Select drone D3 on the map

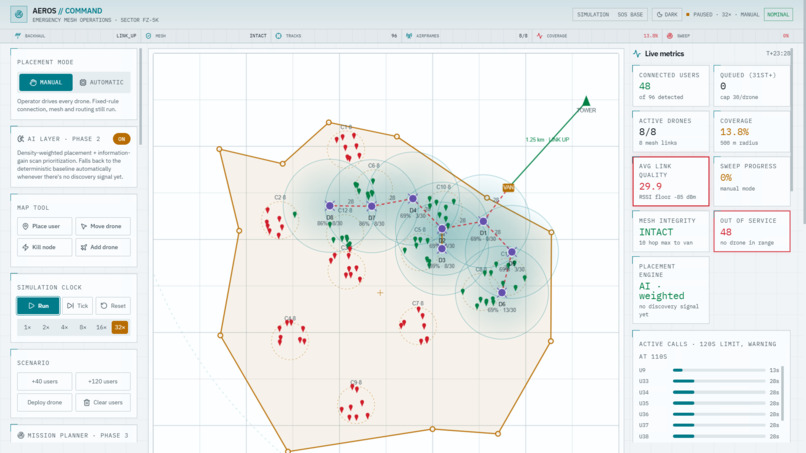pyautogui.click(x=442, y=249)
